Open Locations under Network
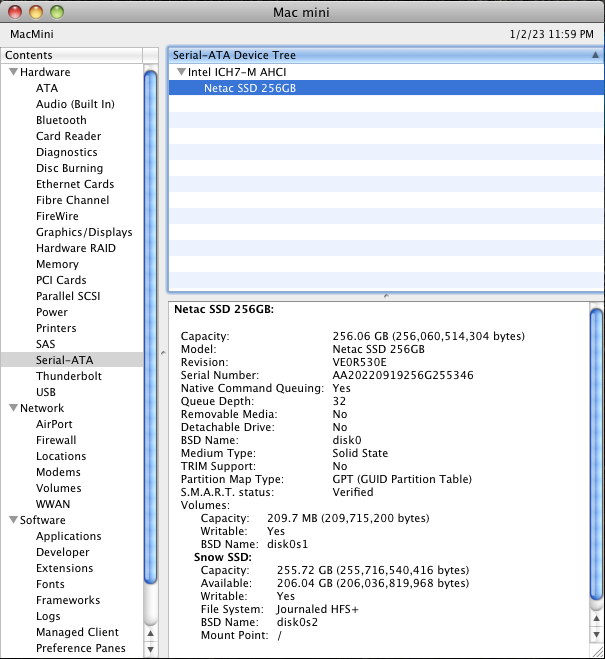This screenshot has width=605, height=659. click(61, 456)
